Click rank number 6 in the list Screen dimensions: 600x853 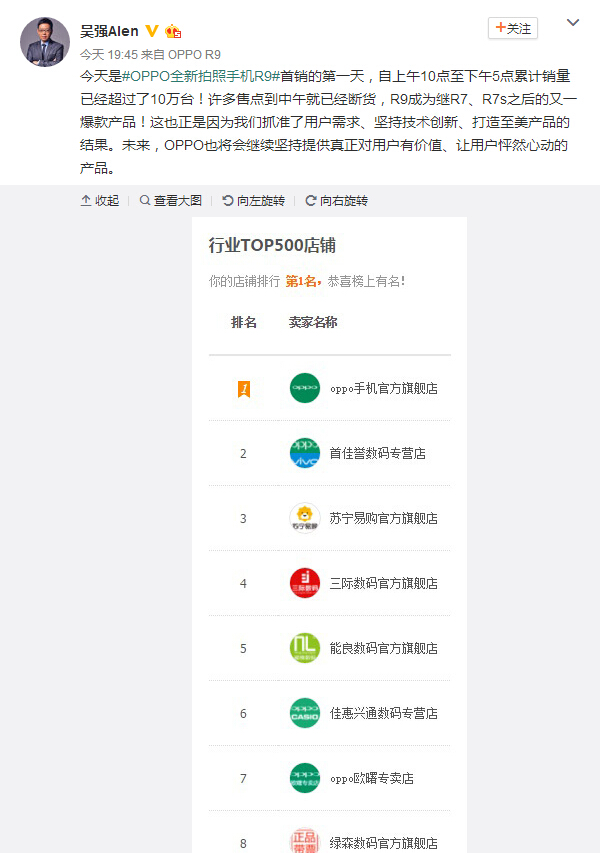243,714
